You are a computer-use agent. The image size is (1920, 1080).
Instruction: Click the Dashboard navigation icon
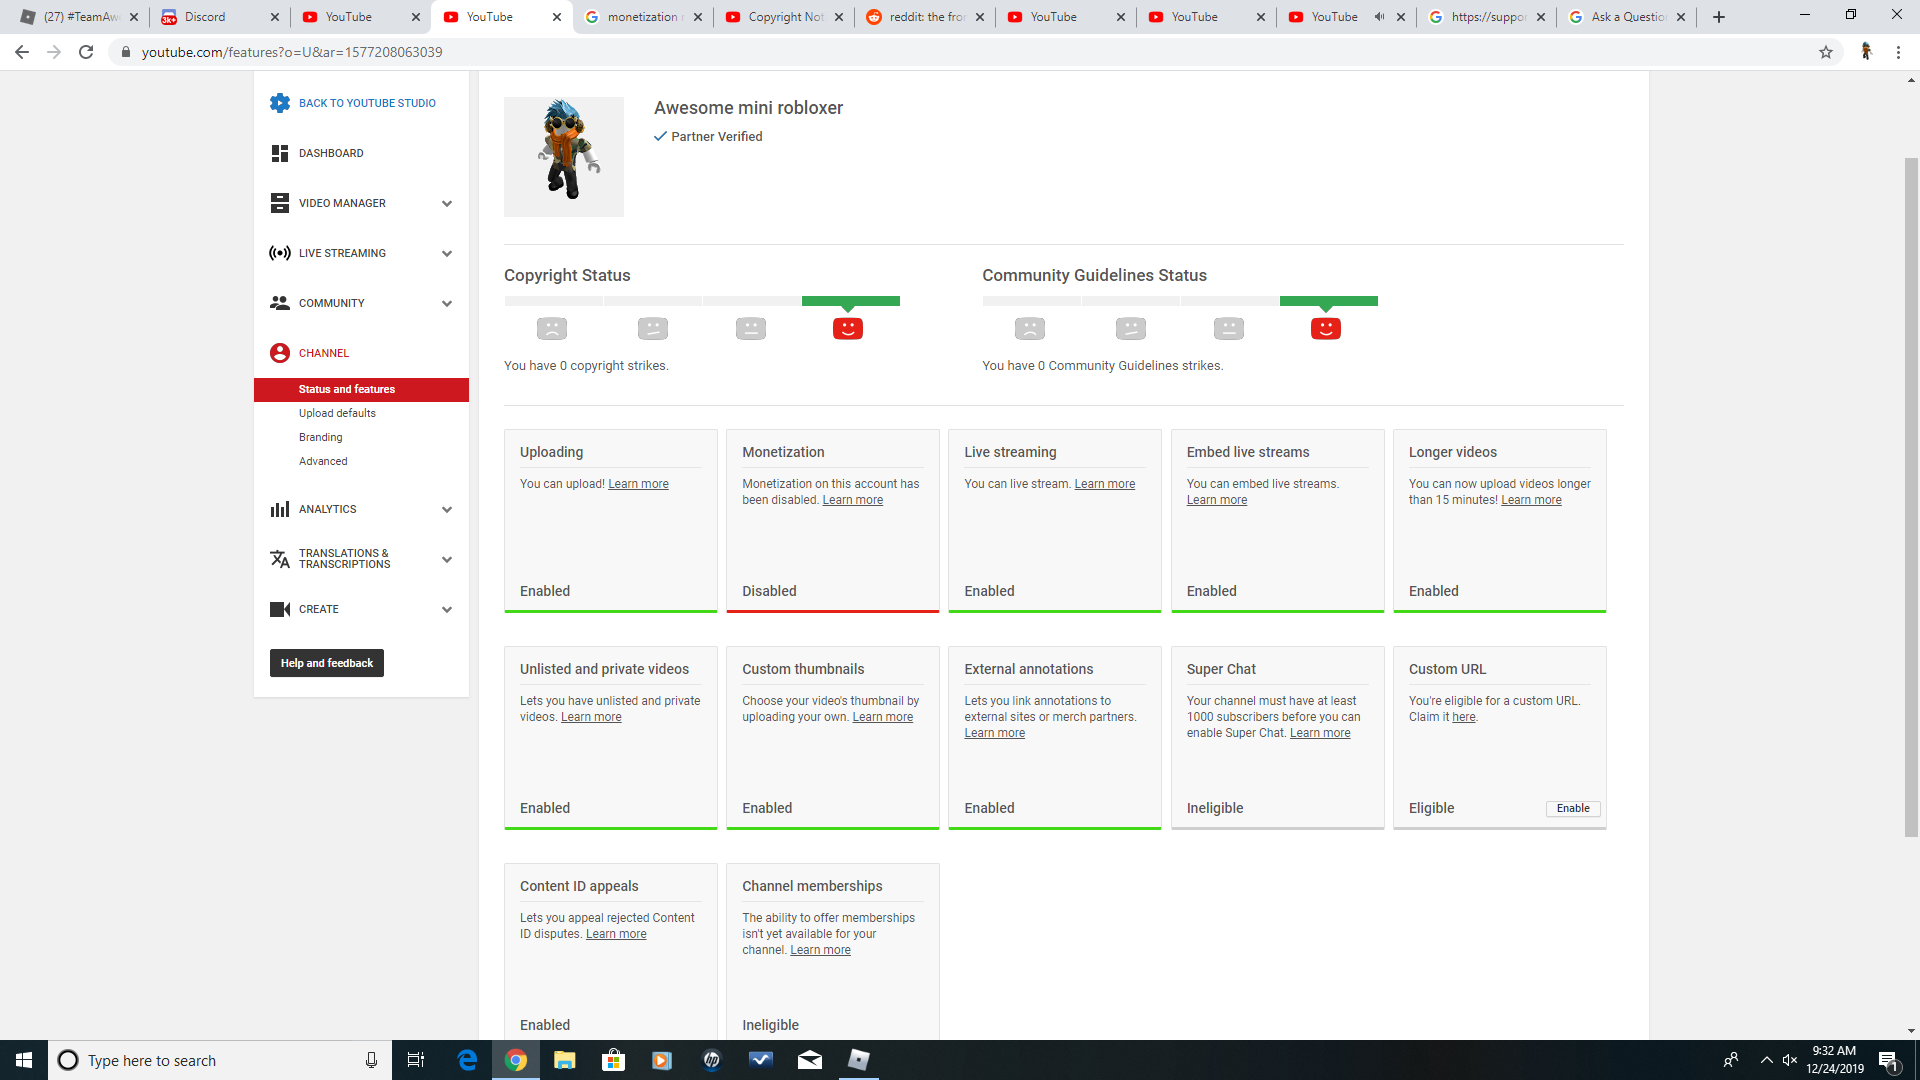[x=280, y=153]
